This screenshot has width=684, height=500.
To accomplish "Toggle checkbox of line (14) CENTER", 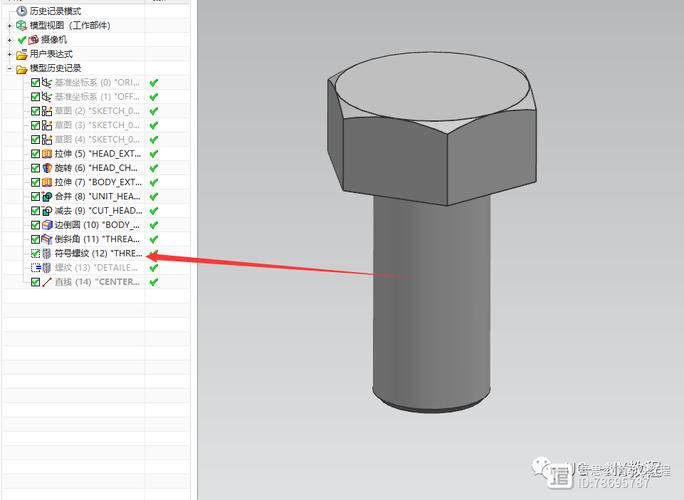I will pyautogui.click(x=36, y=282).
